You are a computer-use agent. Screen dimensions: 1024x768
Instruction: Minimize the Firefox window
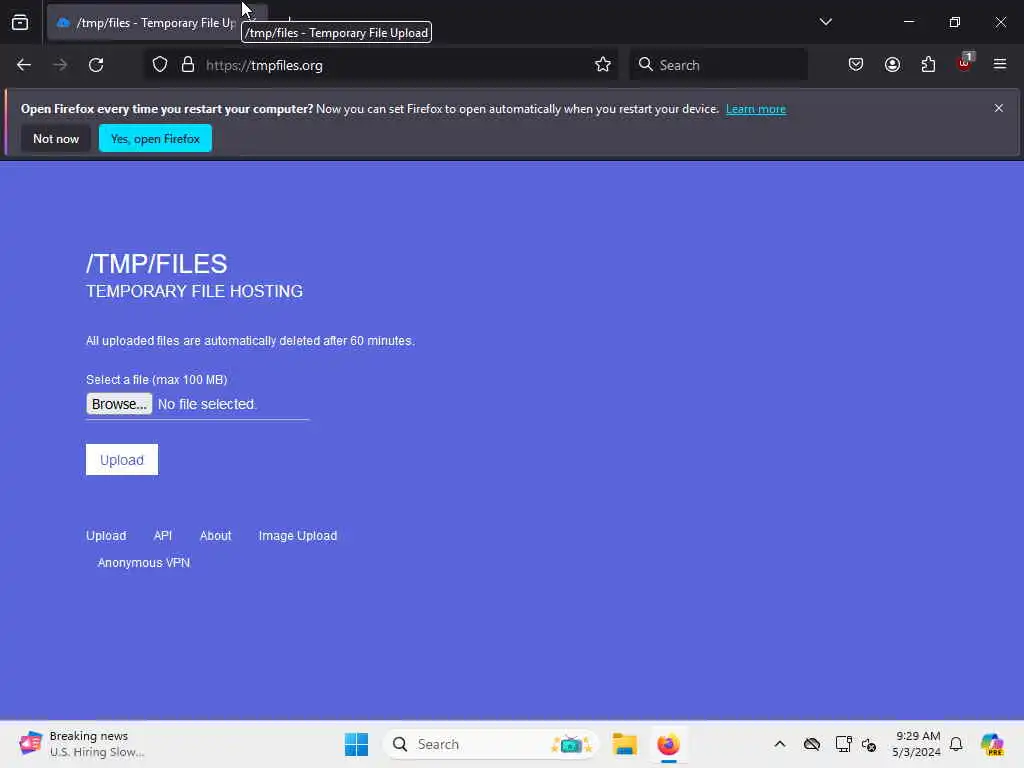click(x=908, y=22)
